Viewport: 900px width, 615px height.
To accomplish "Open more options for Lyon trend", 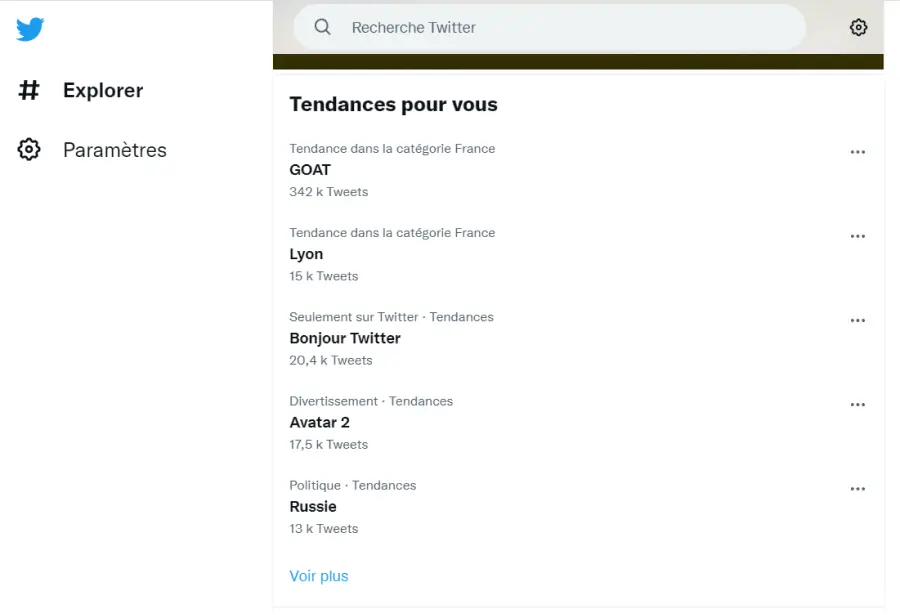I will point(858,237).
